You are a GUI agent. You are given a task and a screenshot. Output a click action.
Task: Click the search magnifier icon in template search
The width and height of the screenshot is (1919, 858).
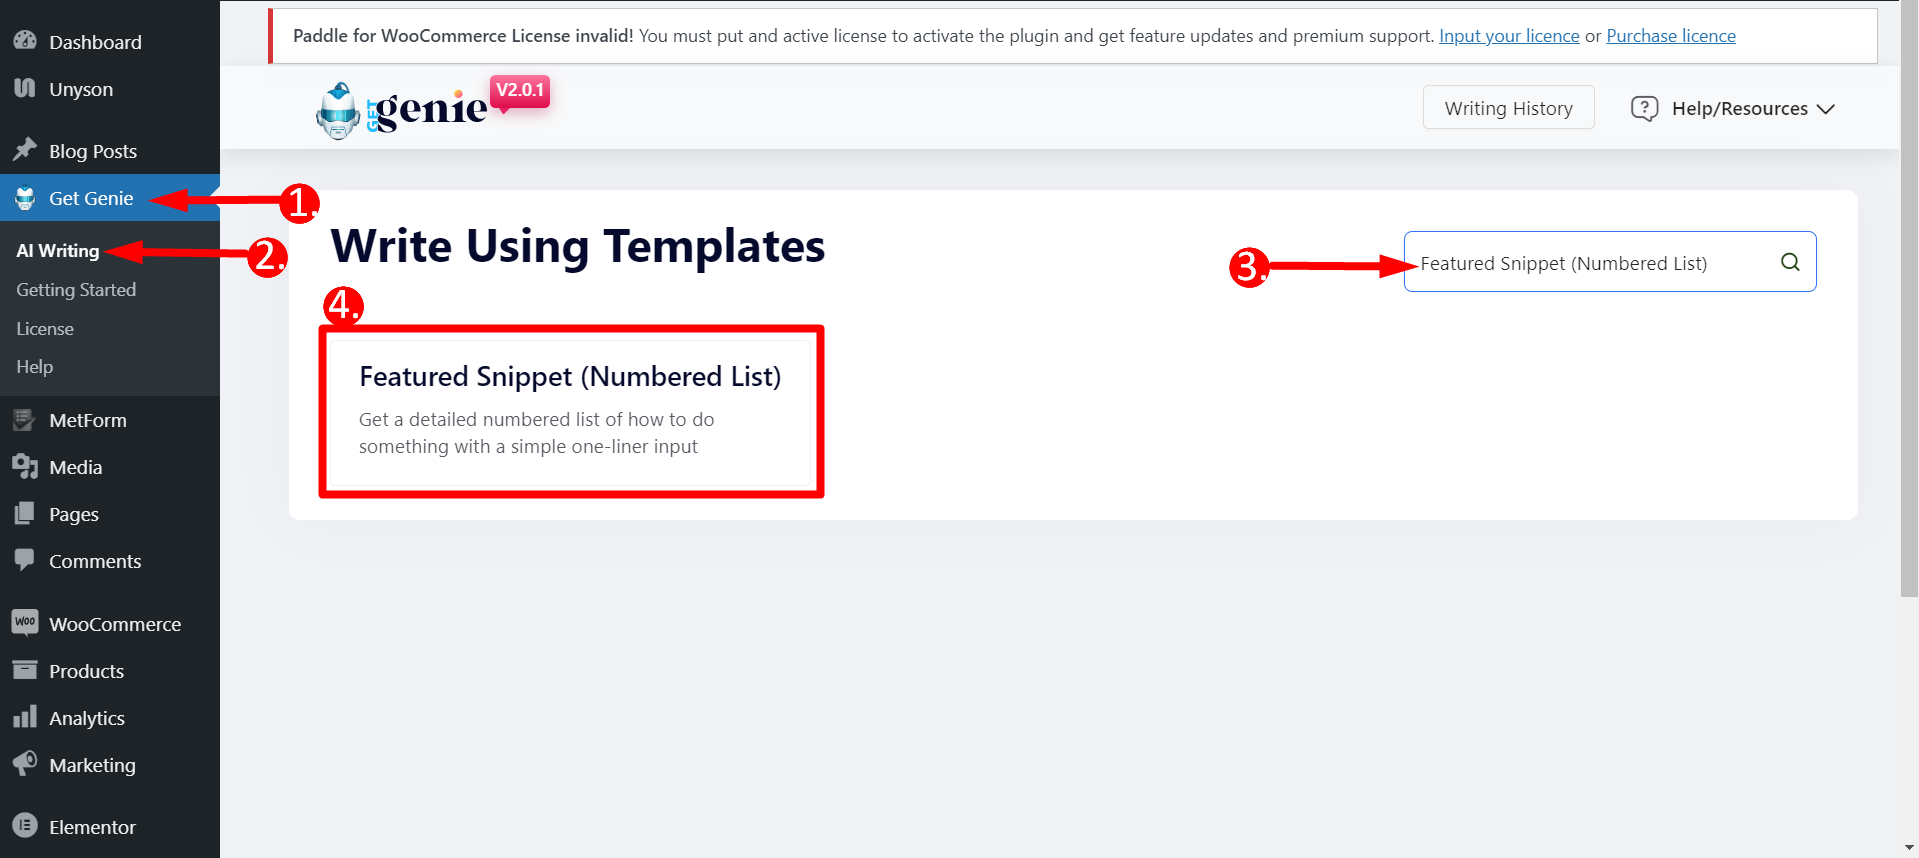point(1790,262)
